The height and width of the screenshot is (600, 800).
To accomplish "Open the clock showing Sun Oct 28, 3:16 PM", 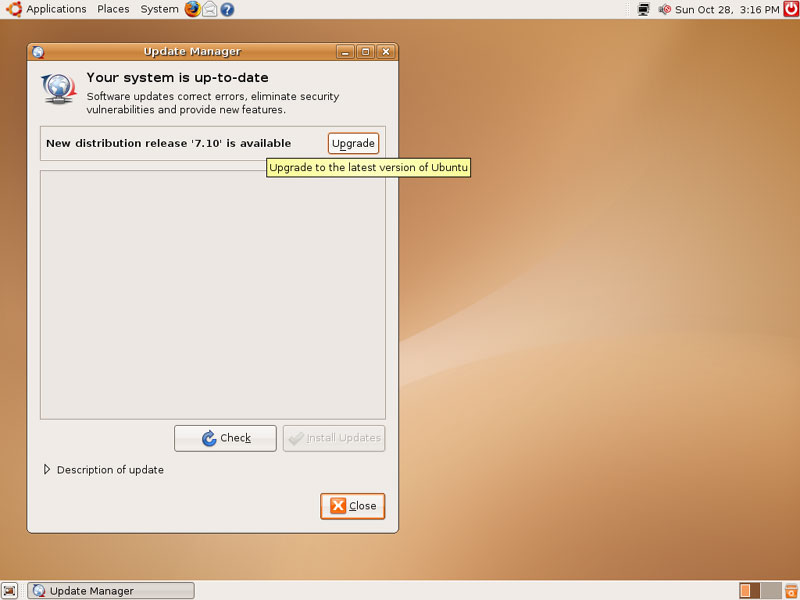I will click(727, 10).
